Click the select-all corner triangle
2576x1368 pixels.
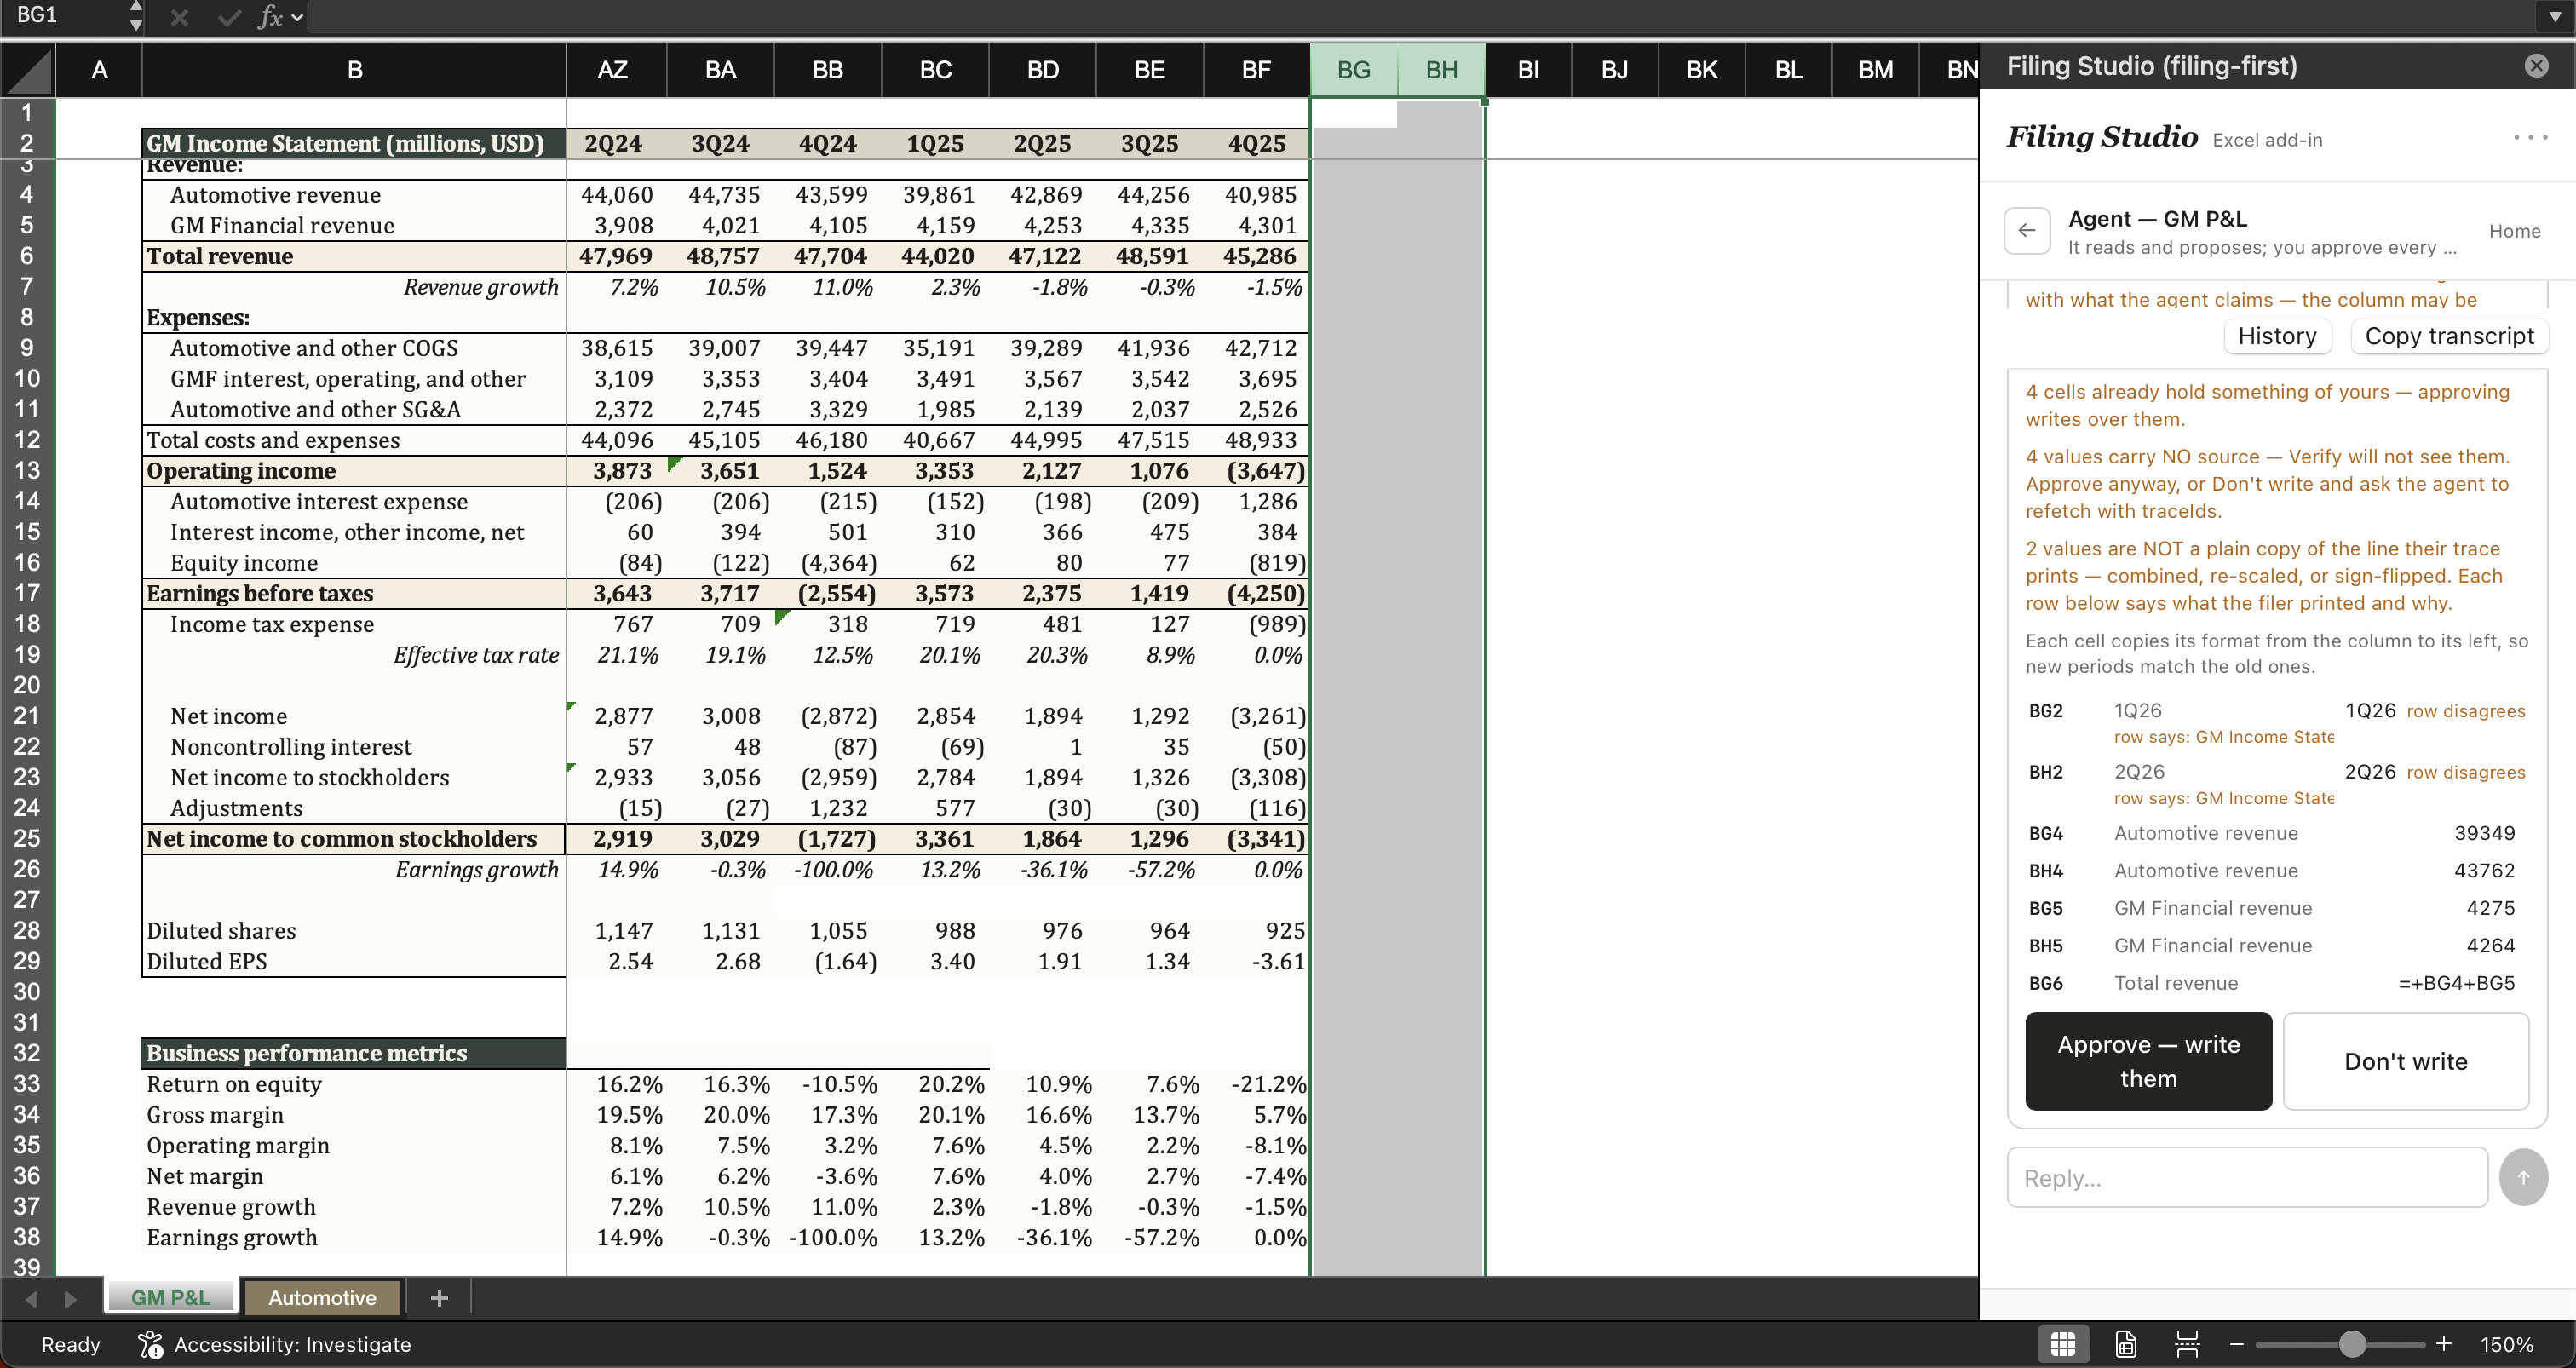pyautogui.click(x=28, y=70)
